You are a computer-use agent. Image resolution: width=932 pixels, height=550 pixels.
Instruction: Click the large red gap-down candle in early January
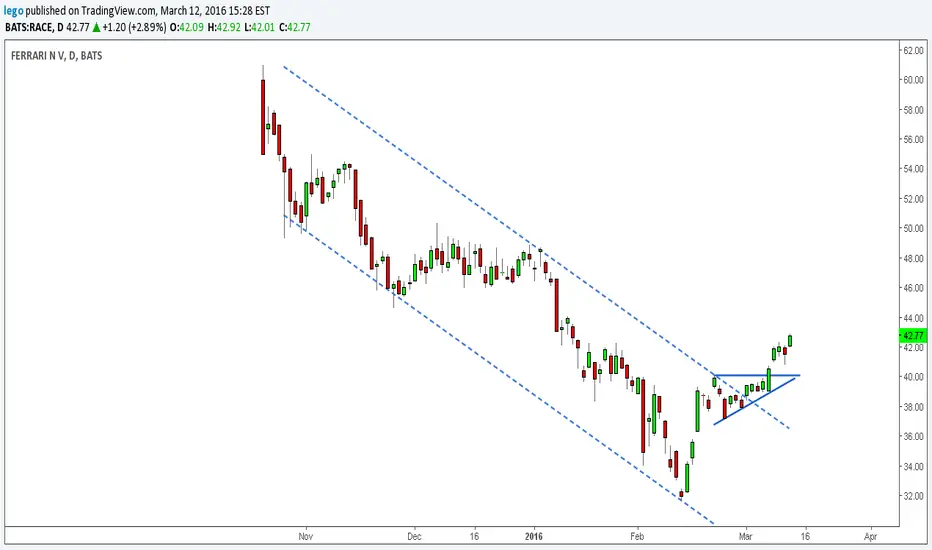pyautogui.click(x=557, y=305)
